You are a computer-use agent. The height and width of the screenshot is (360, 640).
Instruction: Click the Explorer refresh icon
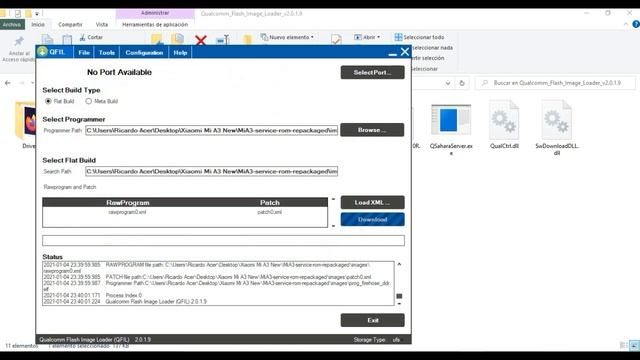coord(462,83)
